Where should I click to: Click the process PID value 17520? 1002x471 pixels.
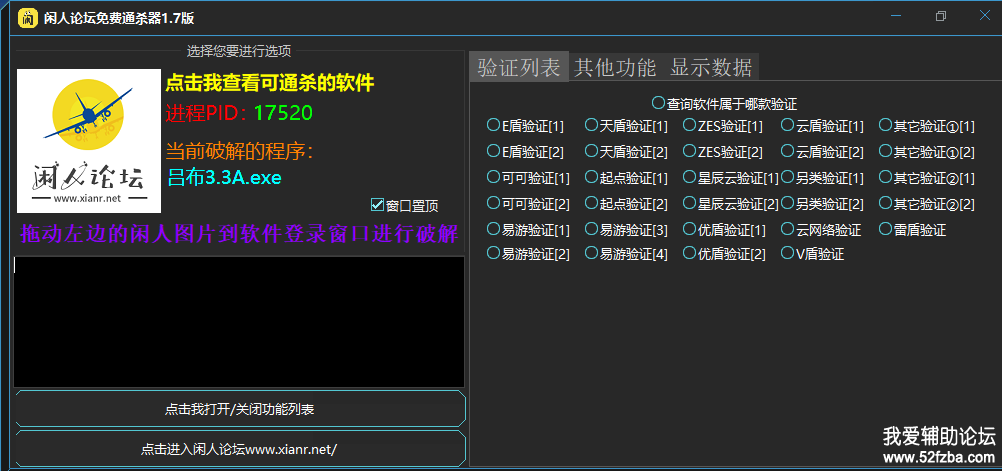point(283,113)
